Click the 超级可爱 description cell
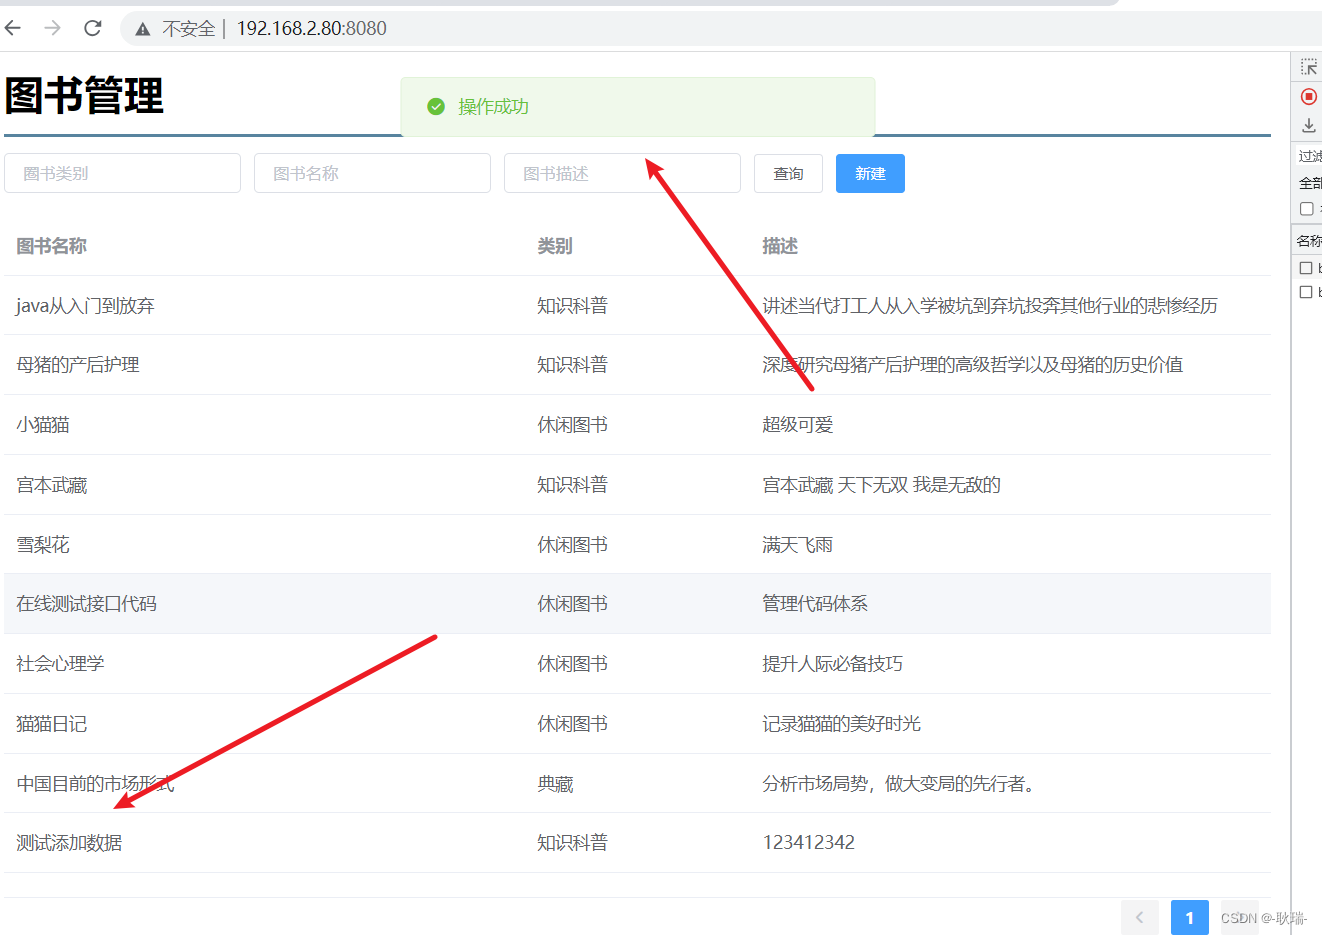Viewport: 1322px width, 935px height. 798,425
